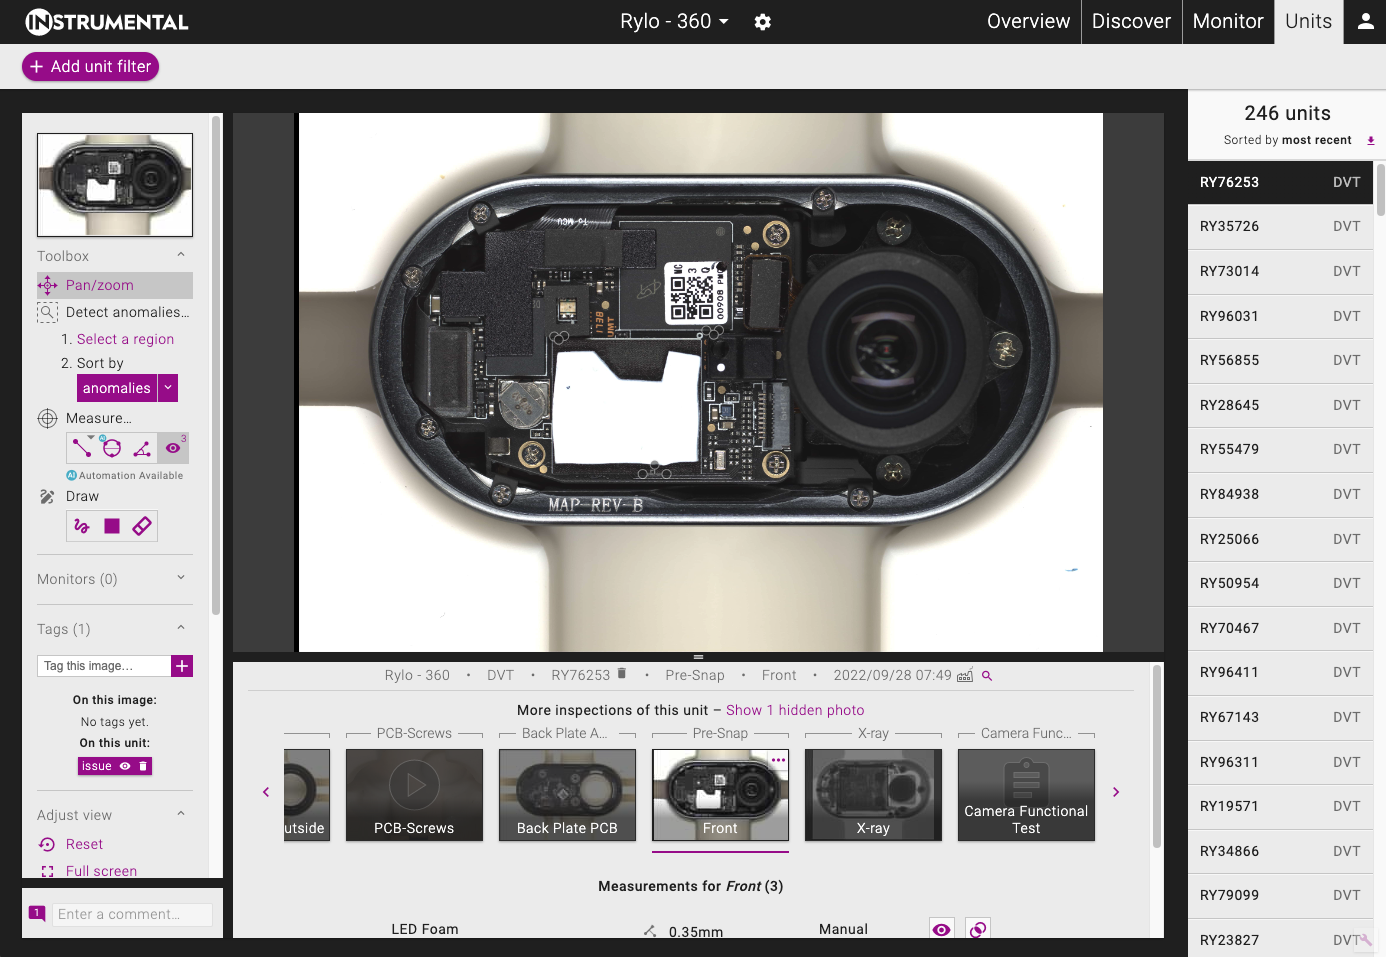Image resolution: width=1386 pixels, height=957 pixels.
Task: Click the Tag this image input field
Action: coord(104,666)
